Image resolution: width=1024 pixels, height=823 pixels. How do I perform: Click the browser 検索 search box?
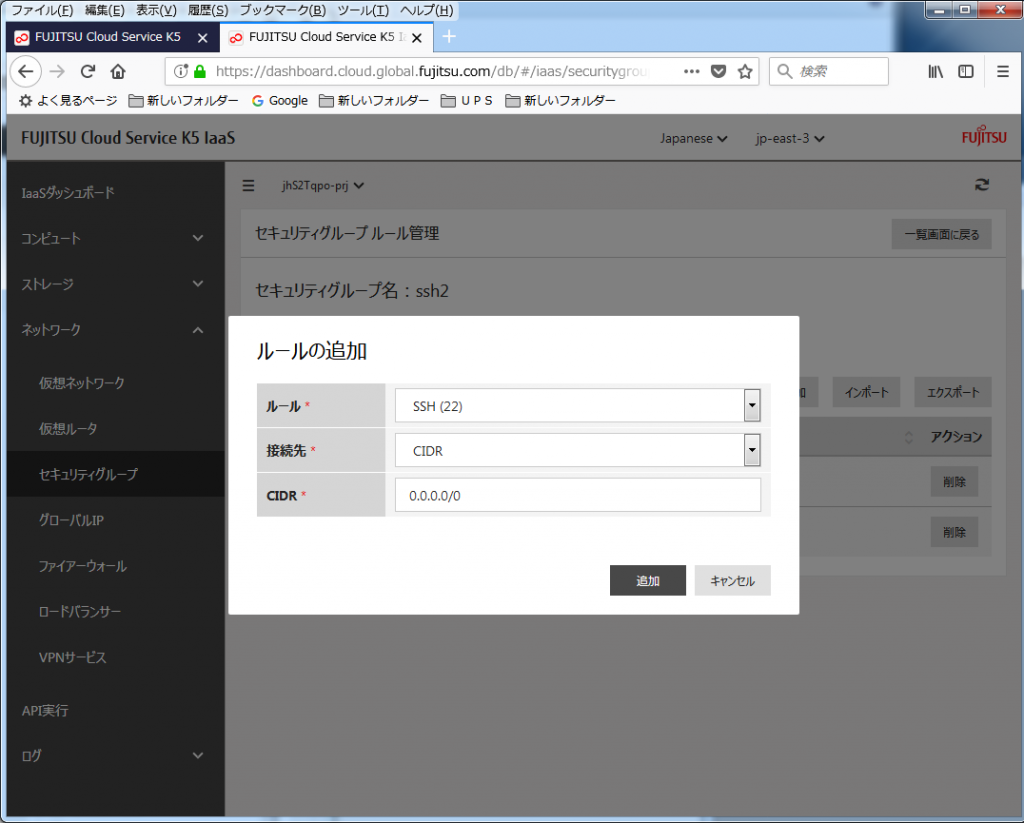point(829,71)
